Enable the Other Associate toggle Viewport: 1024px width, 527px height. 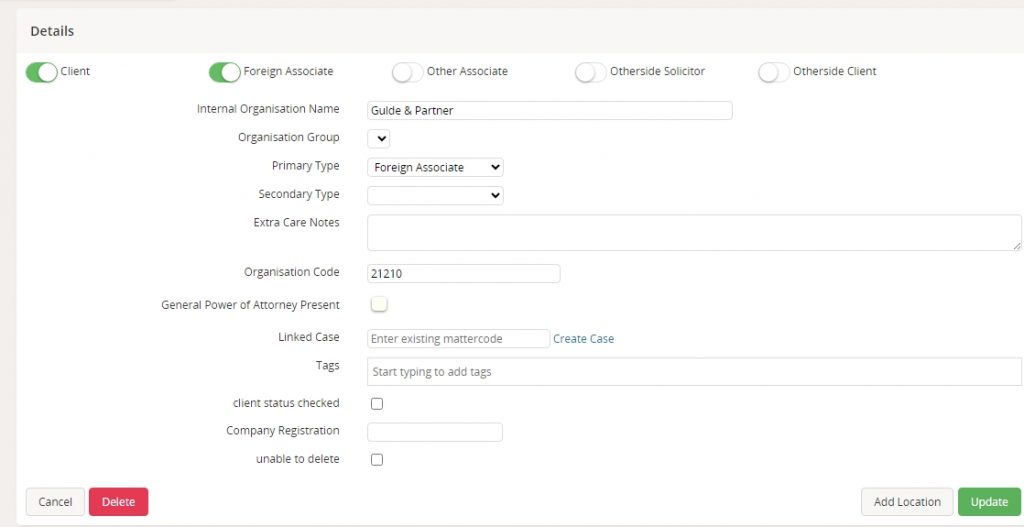tap(408, 72)
